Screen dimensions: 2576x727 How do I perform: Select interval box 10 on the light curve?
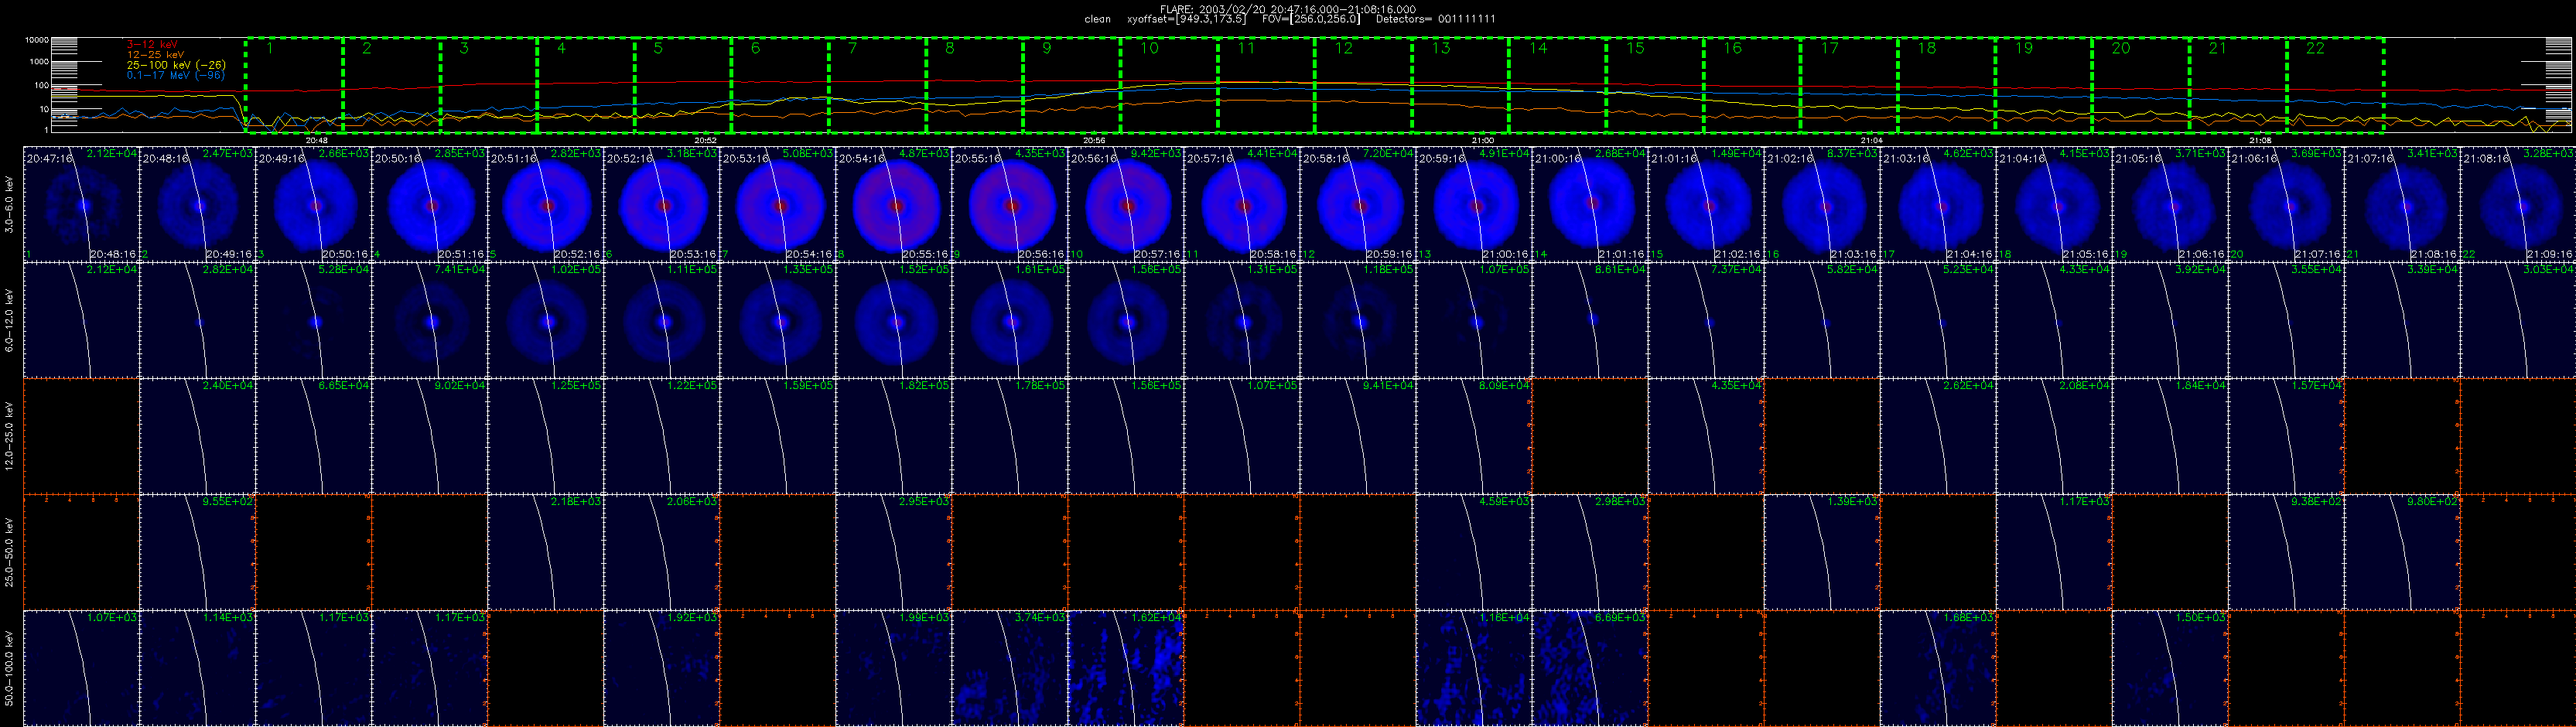[x=1170, y=85]
